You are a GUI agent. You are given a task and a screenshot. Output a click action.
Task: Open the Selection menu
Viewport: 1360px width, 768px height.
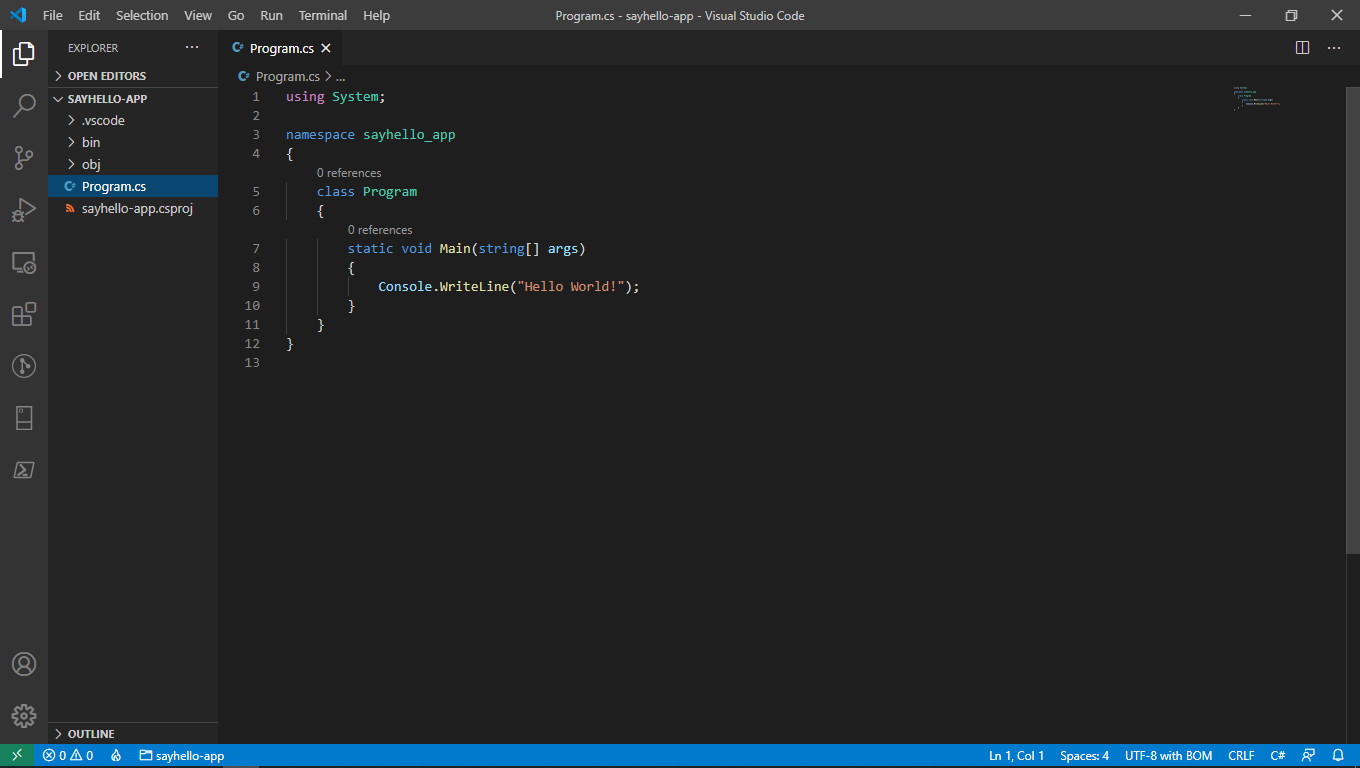click(x=142, y=15)
